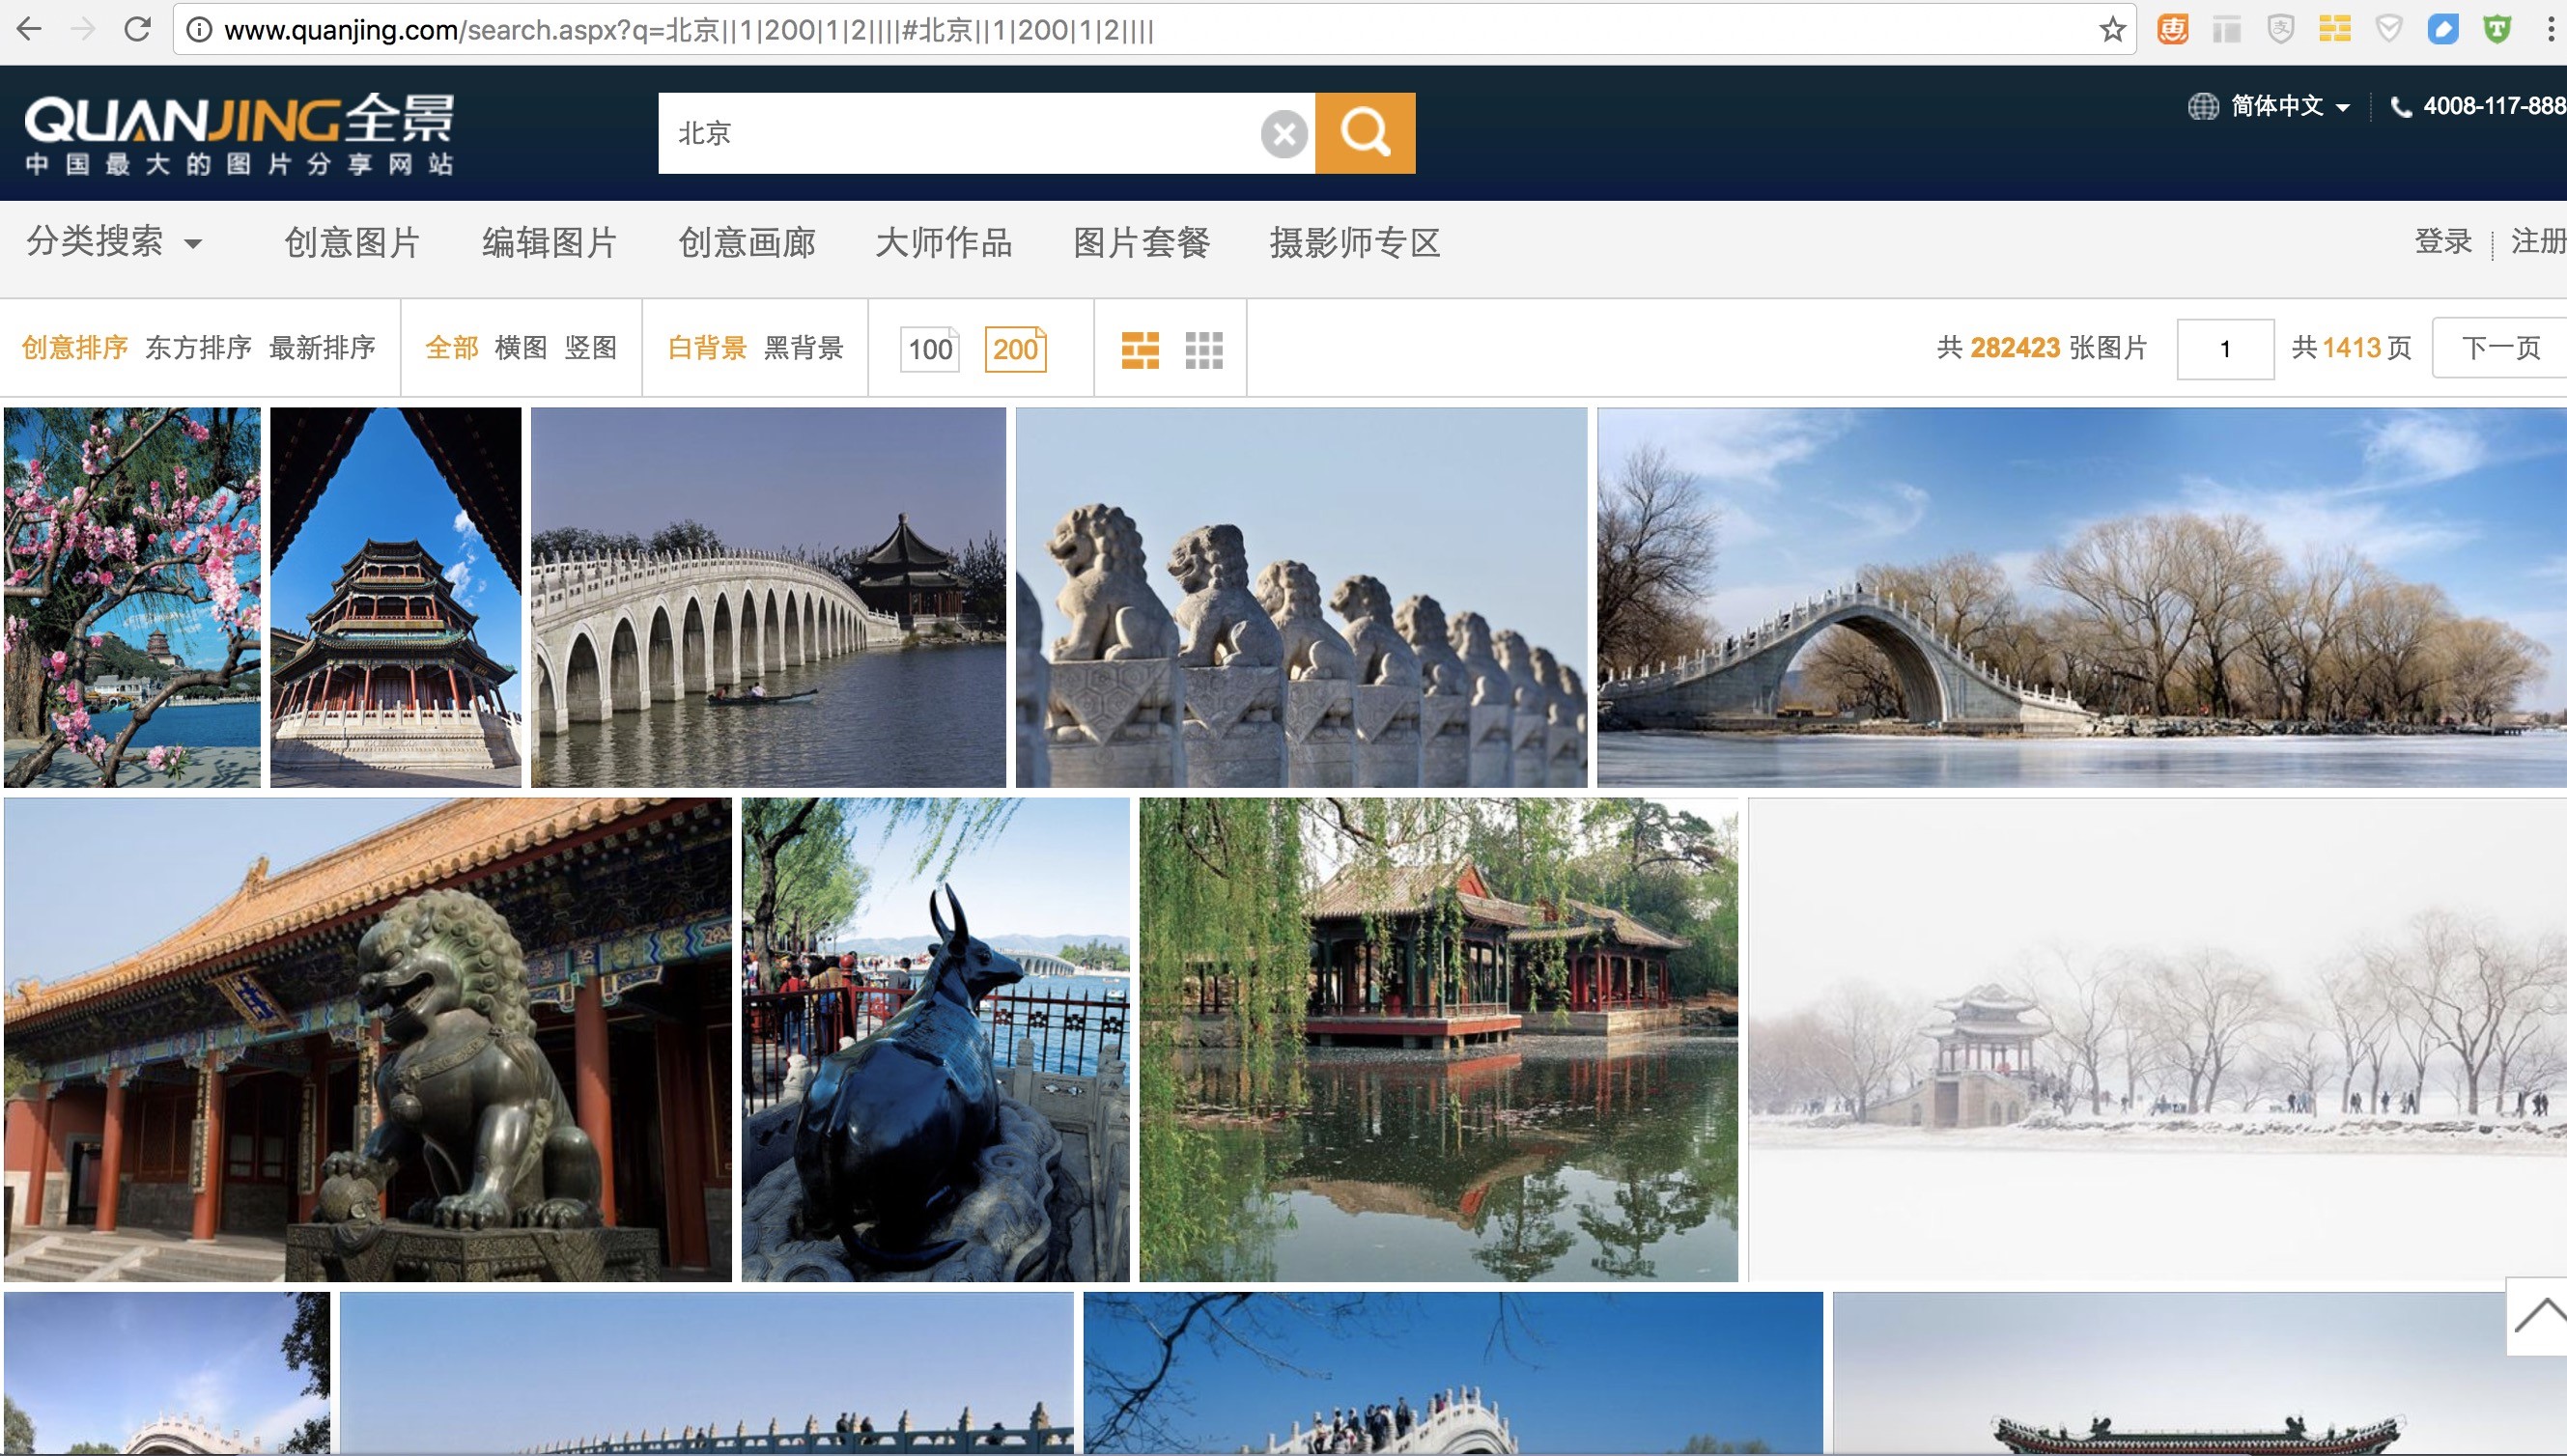Select 100 images per page

[929, 349]
